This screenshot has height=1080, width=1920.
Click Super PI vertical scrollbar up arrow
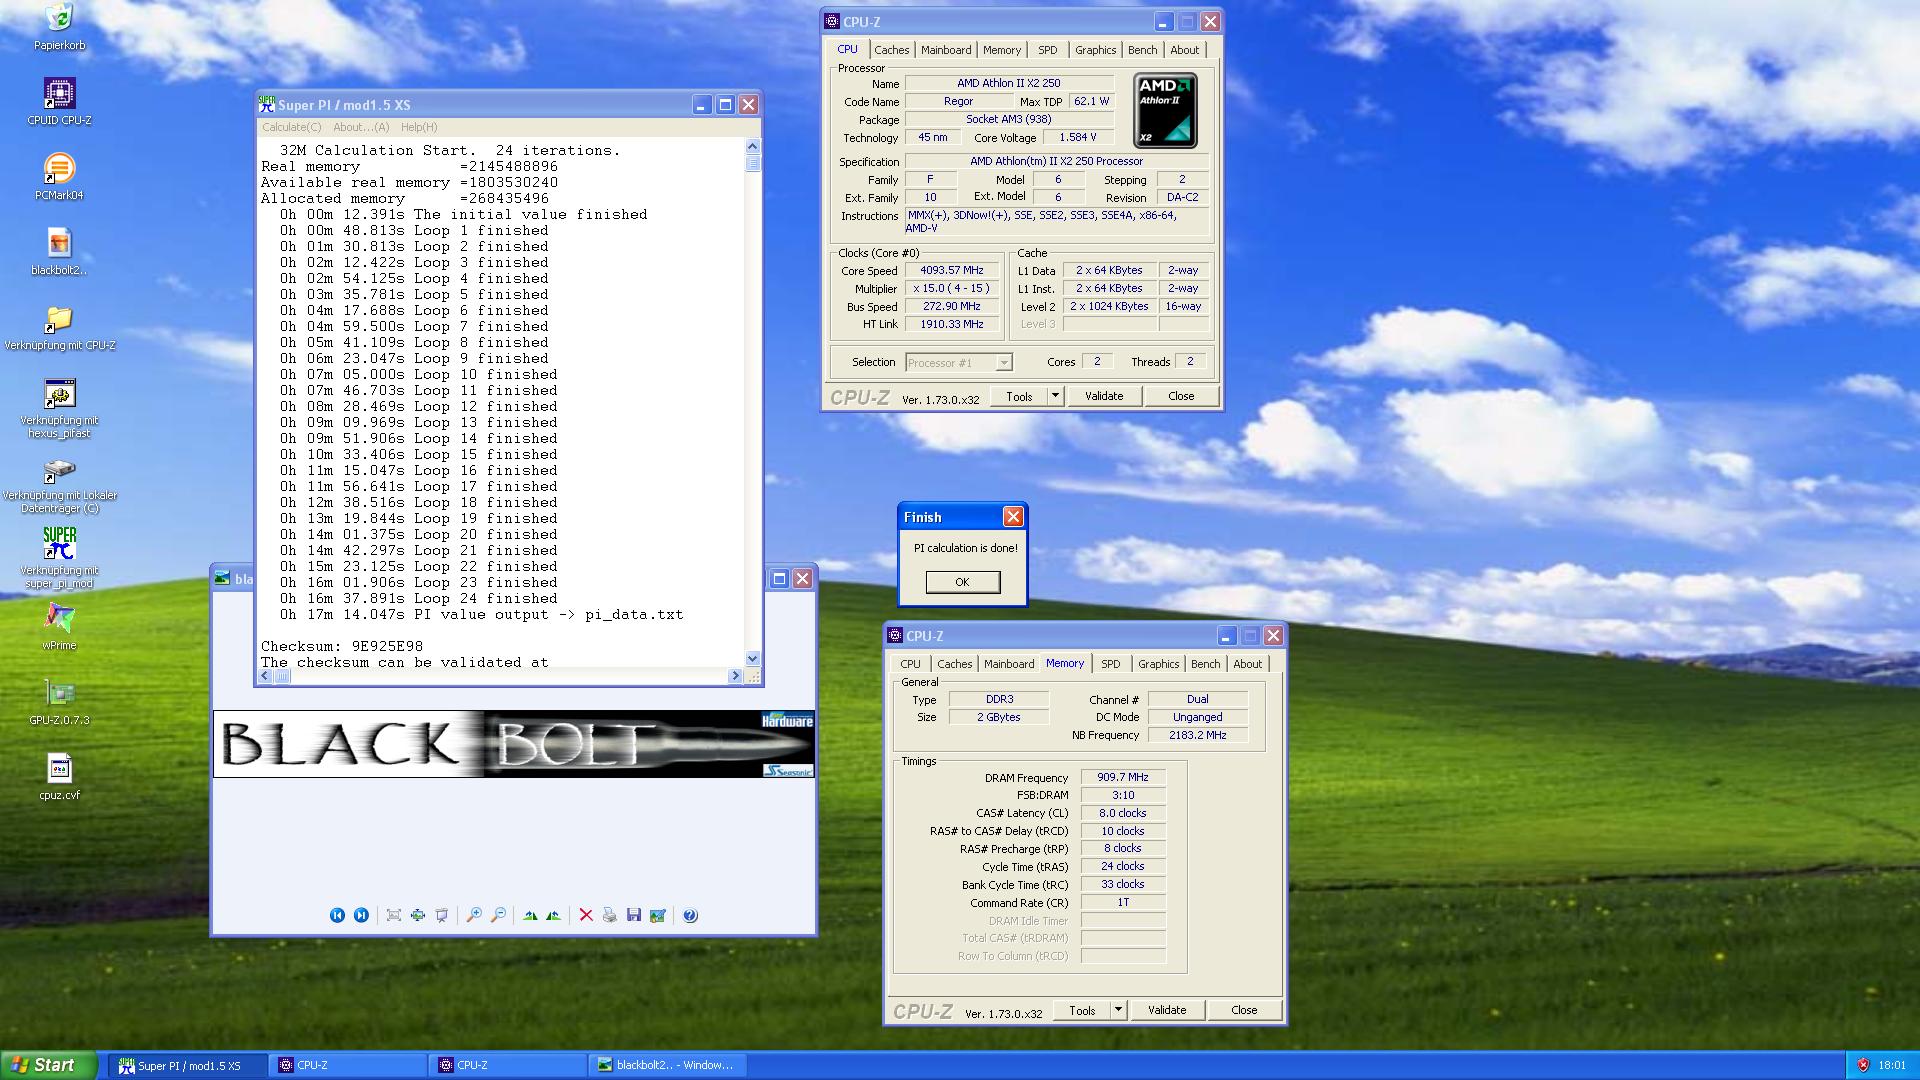coord(753,146)
